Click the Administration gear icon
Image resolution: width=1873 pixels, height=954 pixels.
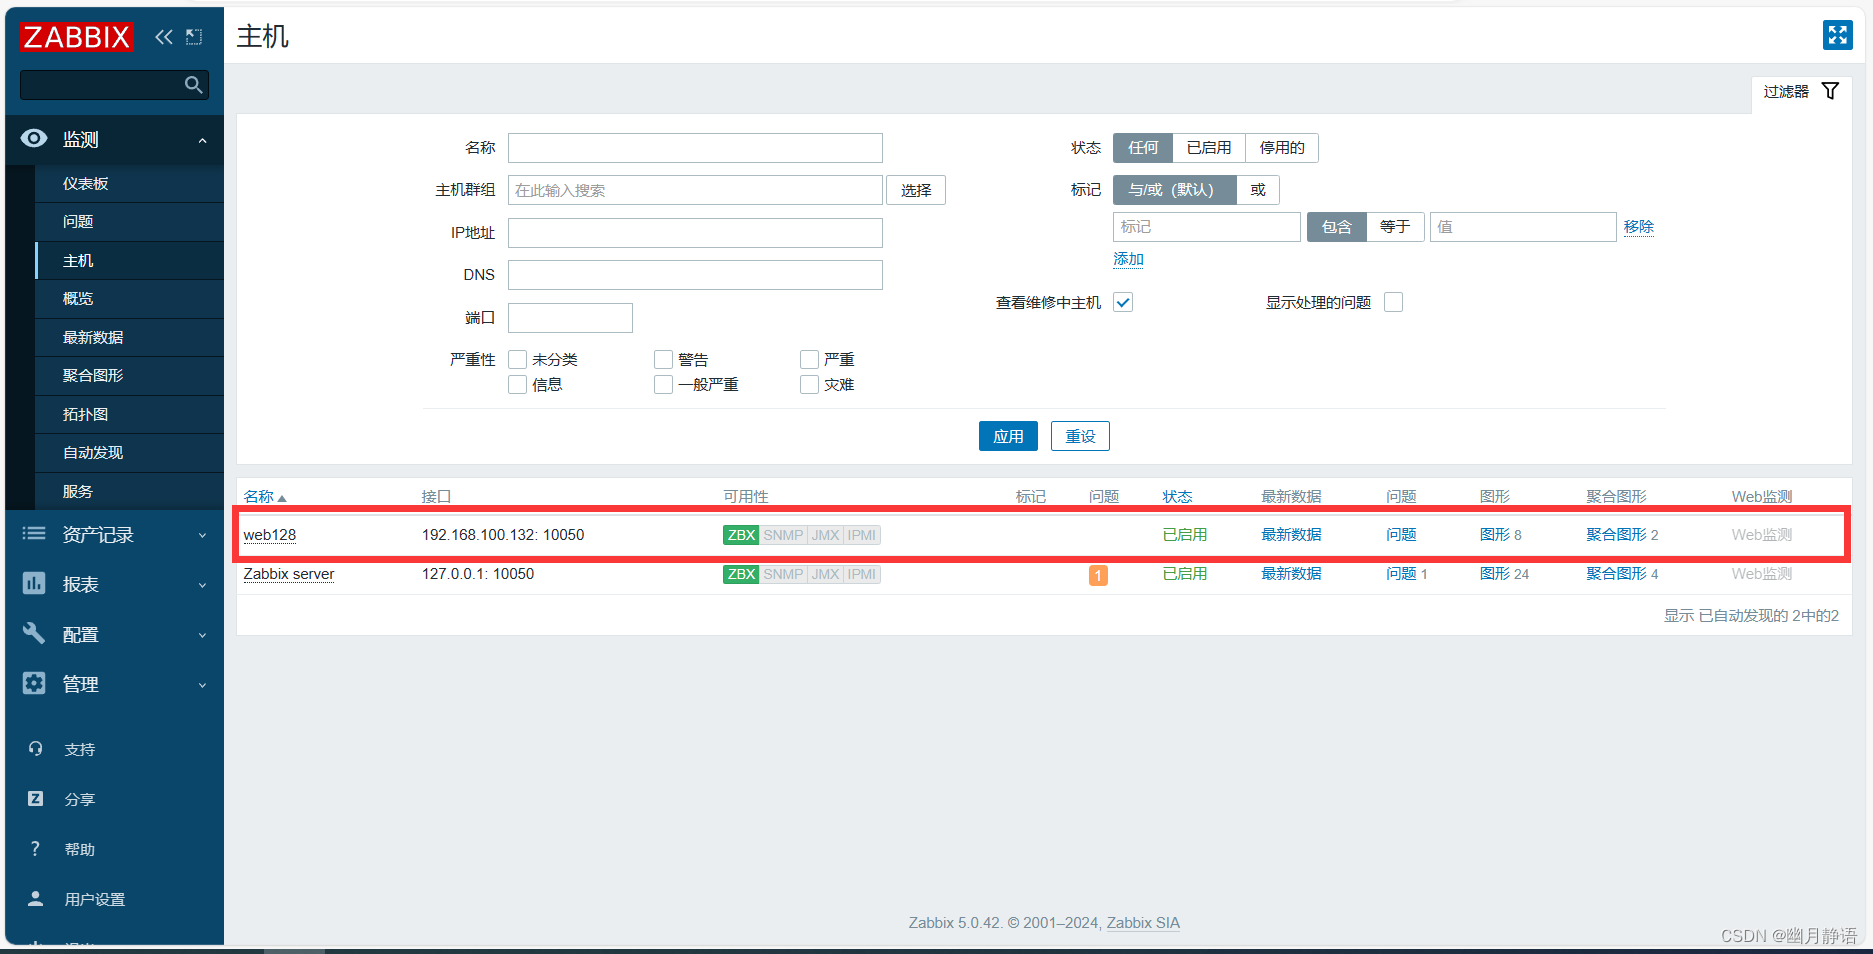tap(34, 683)
